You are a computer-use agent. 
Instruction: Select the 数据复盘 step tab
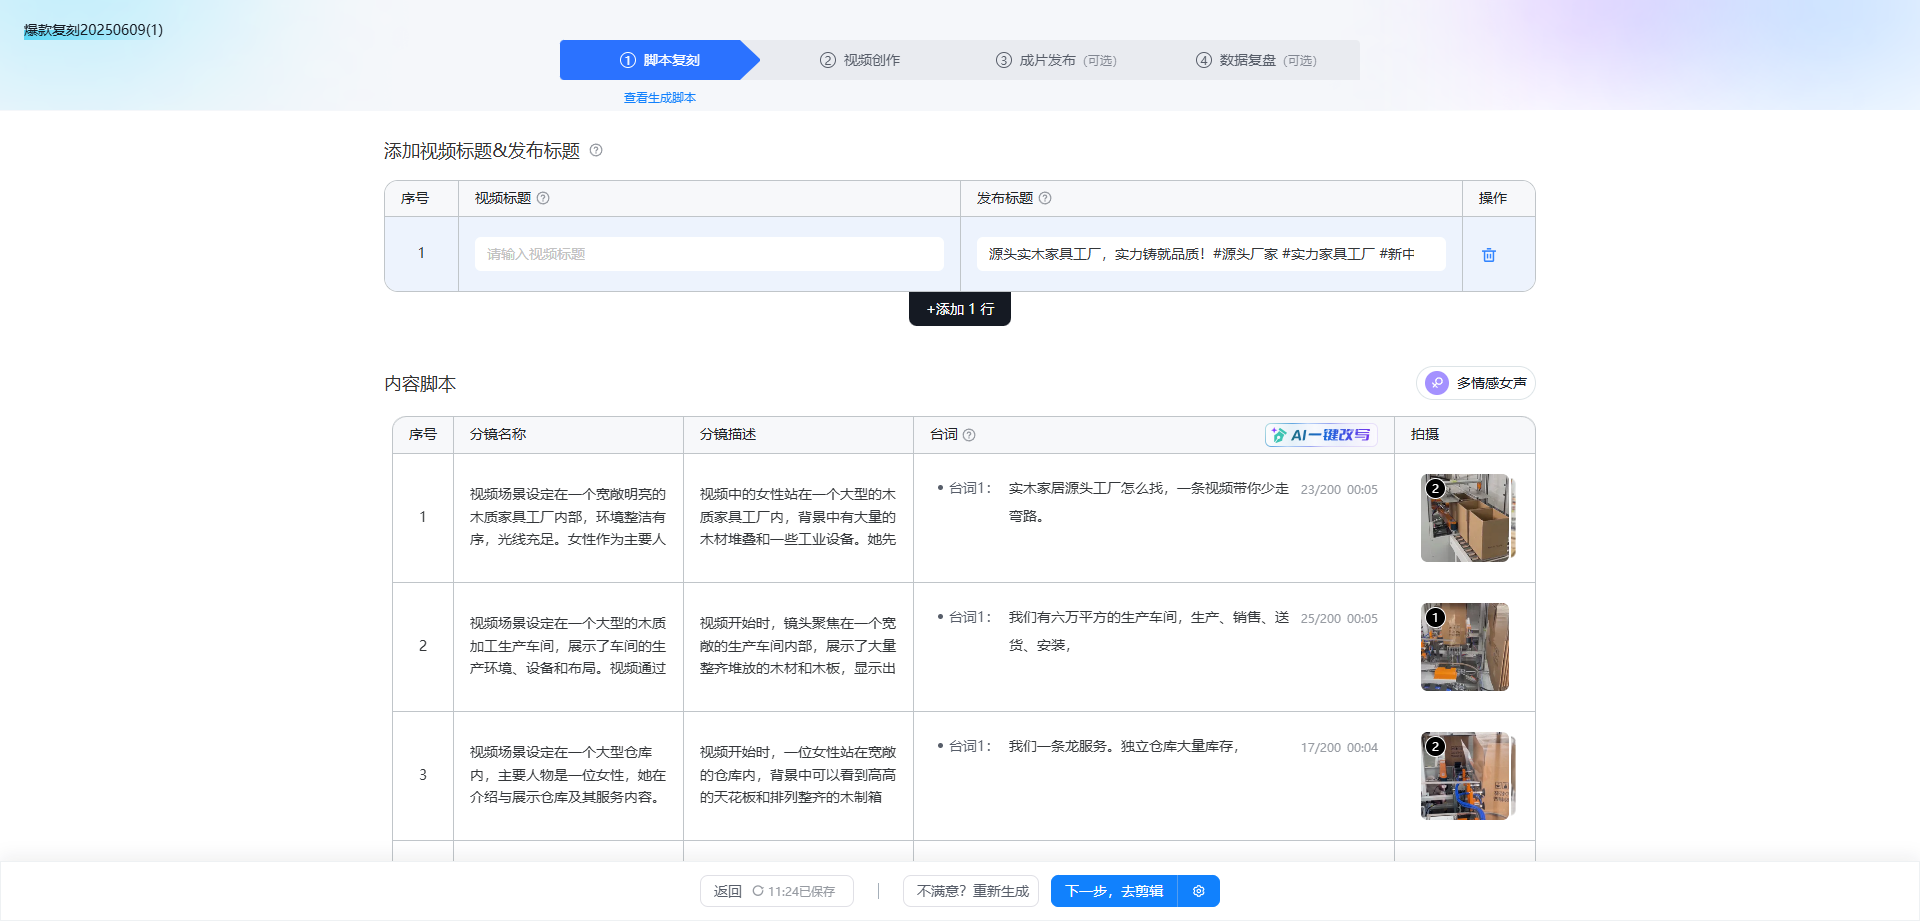pyautogui.click(x=1256, y=60)
